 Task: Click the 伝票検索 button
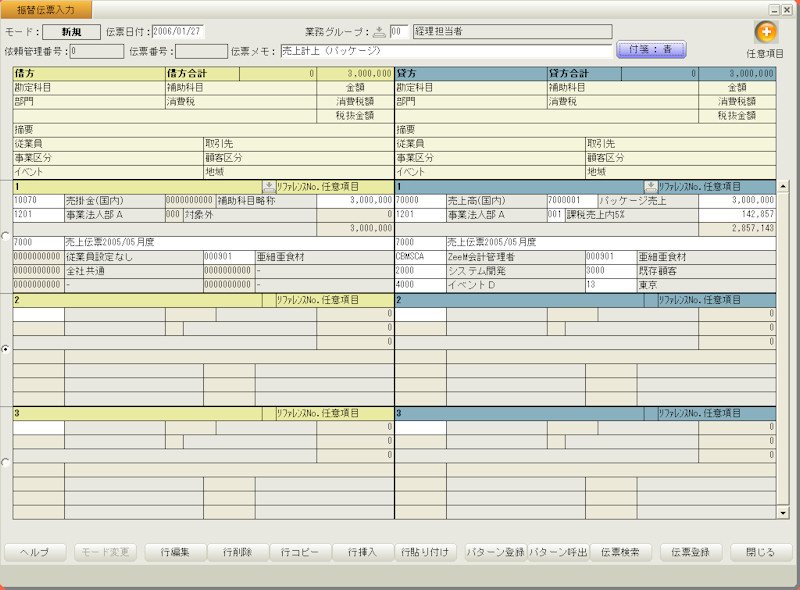pos(620,552)
